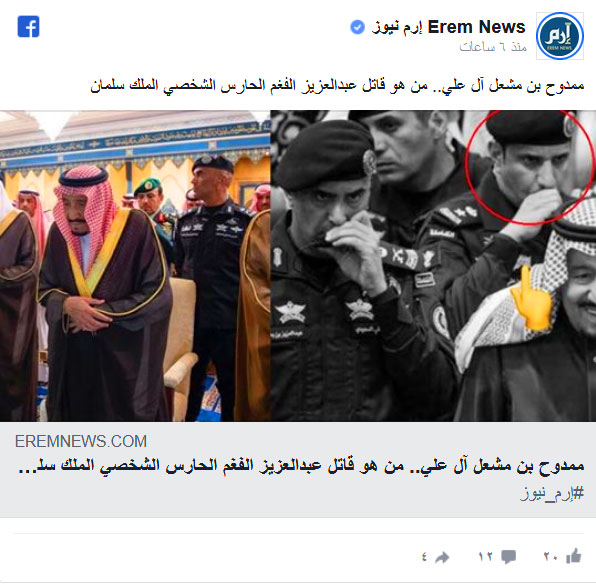The width and height of the screenshot is (596, 584).
Task: Click the post caption text above image
Action: pos(337,86)
